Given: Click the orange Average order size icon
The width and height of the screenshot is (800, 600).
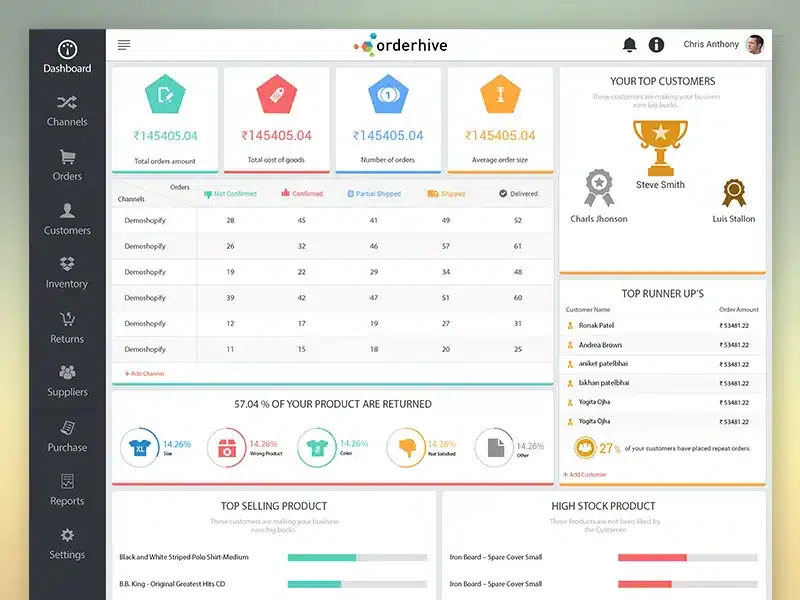Looking at the screenshot, I should [x=501, y=94].
